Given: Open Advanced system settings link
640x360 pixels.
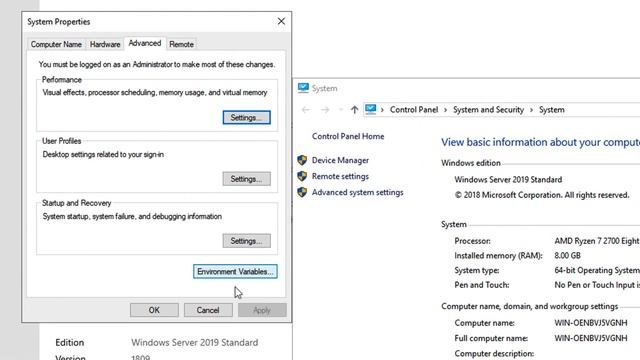Looking at the screenshot, I should pos(358,192).
